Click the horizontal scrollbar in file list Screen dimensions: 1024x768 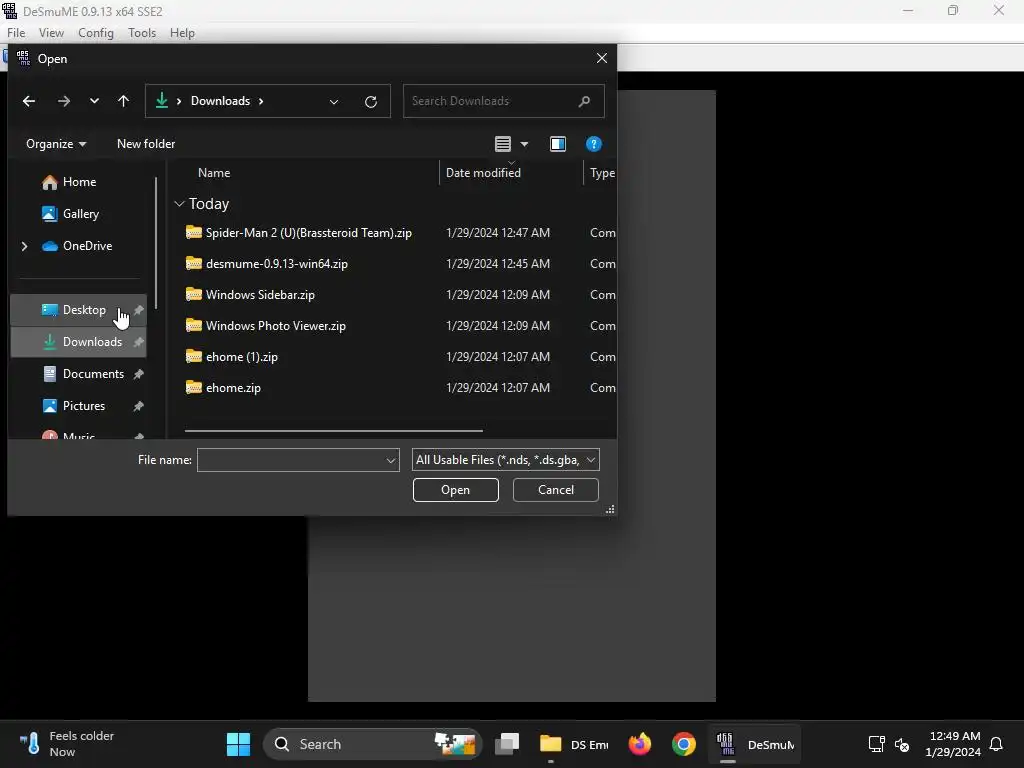pos(334,431)
